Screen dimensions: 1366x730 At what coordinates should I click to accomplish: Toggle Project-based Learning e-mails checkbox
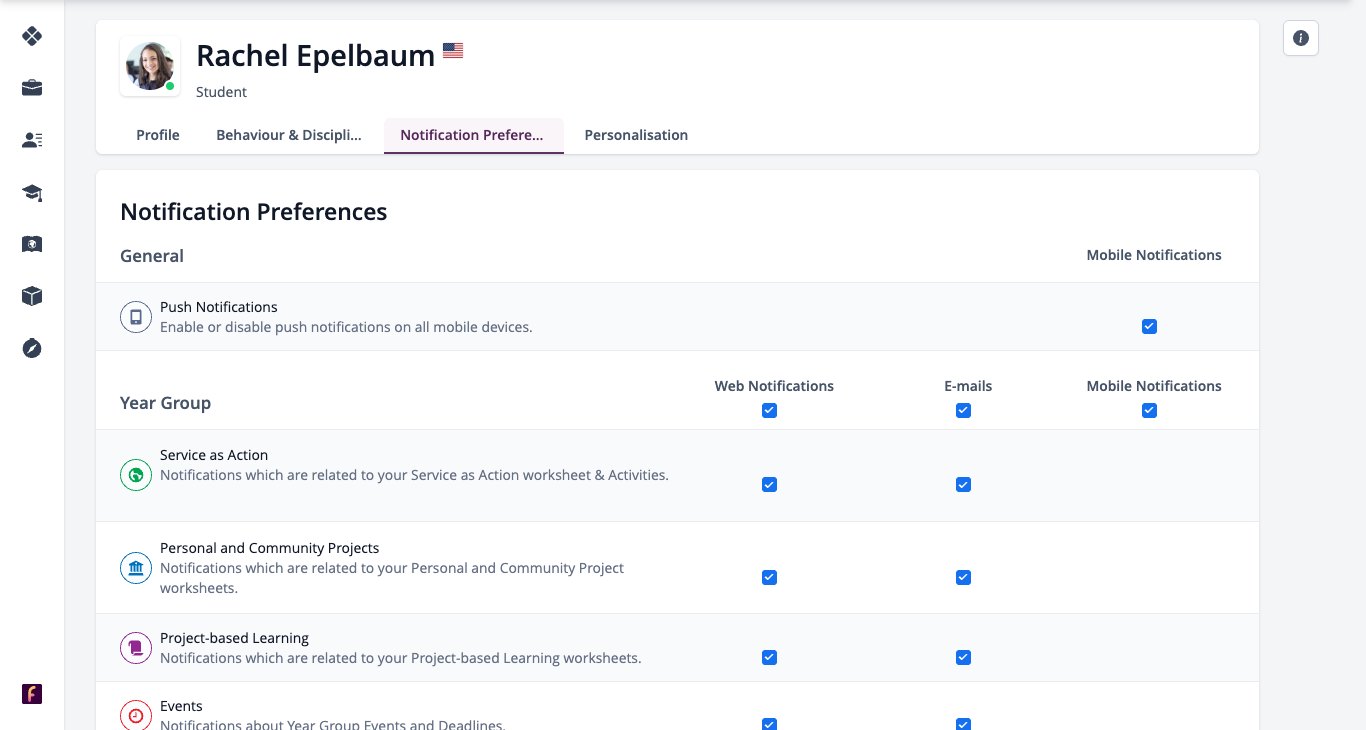point(963,658)
